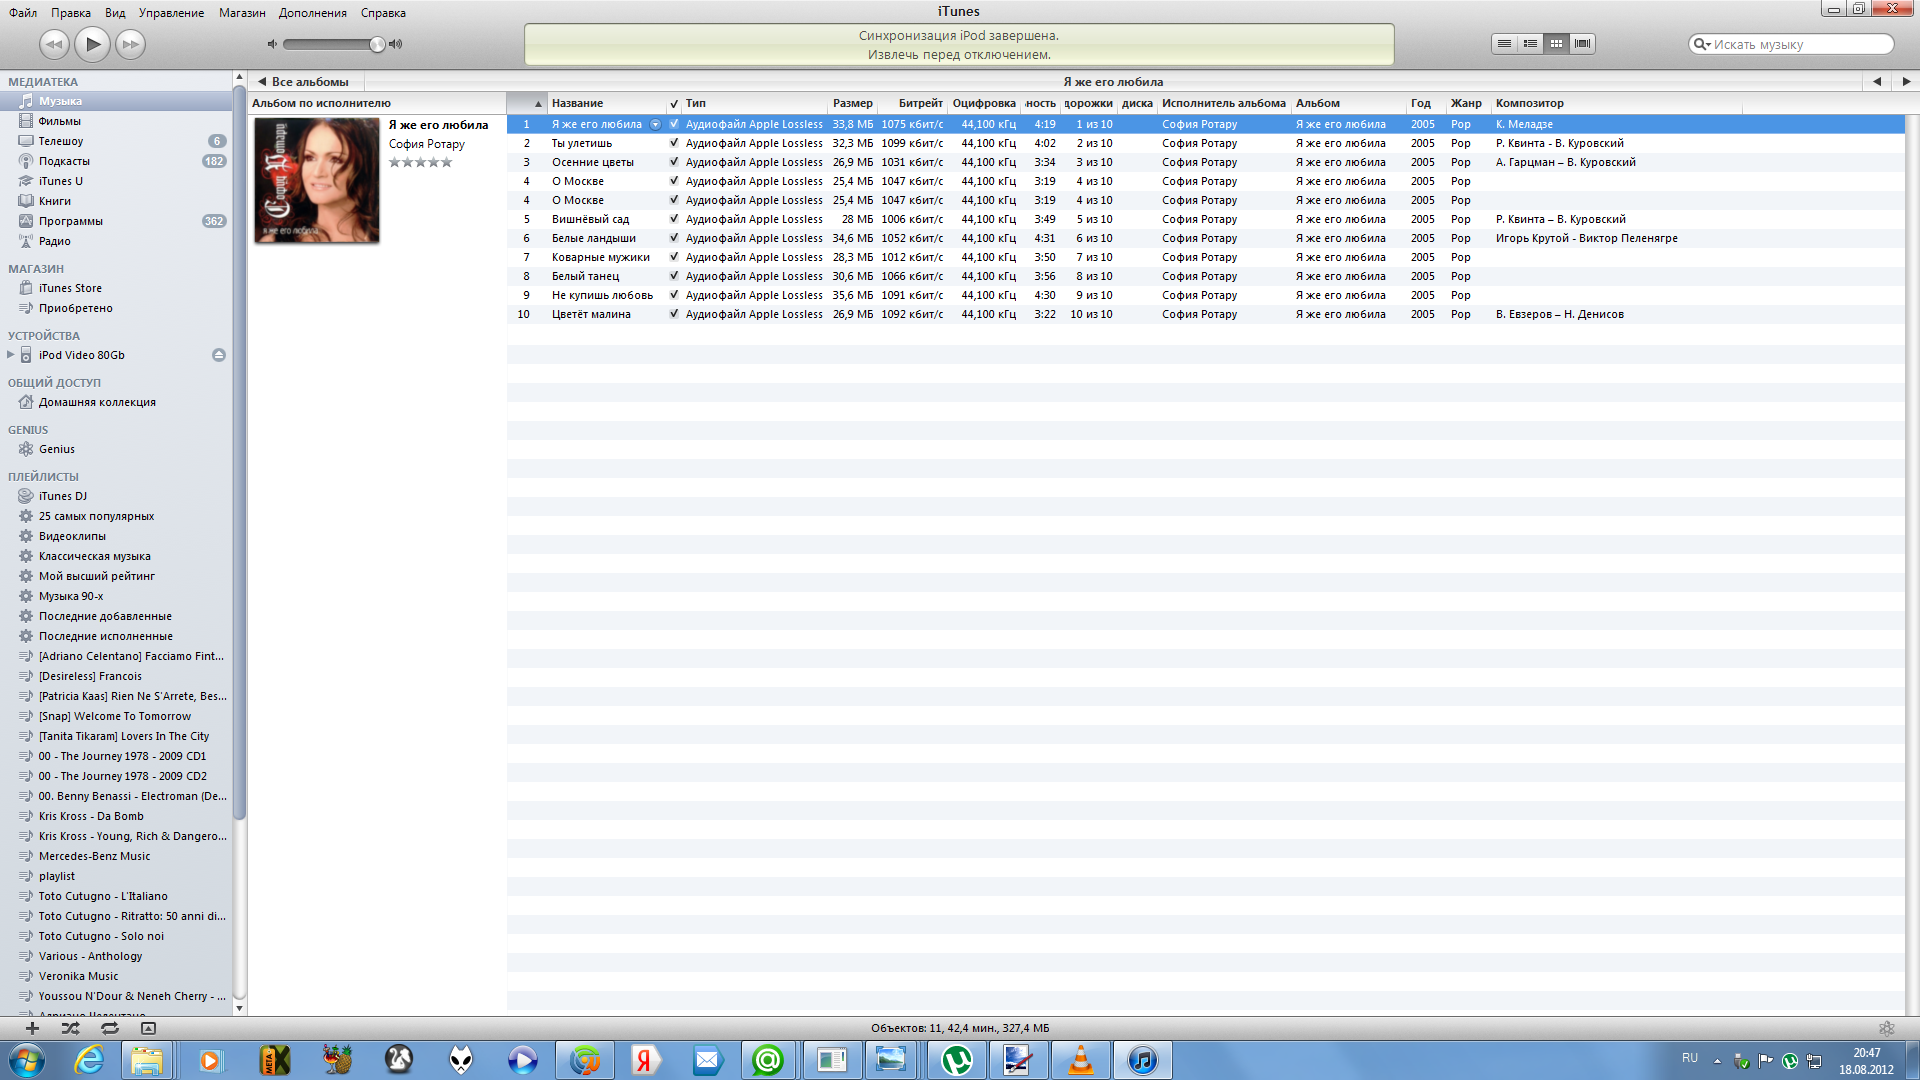Eject the iPod Video 80Gb device
The width and height of the screenshot is (1920, 1080).
tap(219, 355)
